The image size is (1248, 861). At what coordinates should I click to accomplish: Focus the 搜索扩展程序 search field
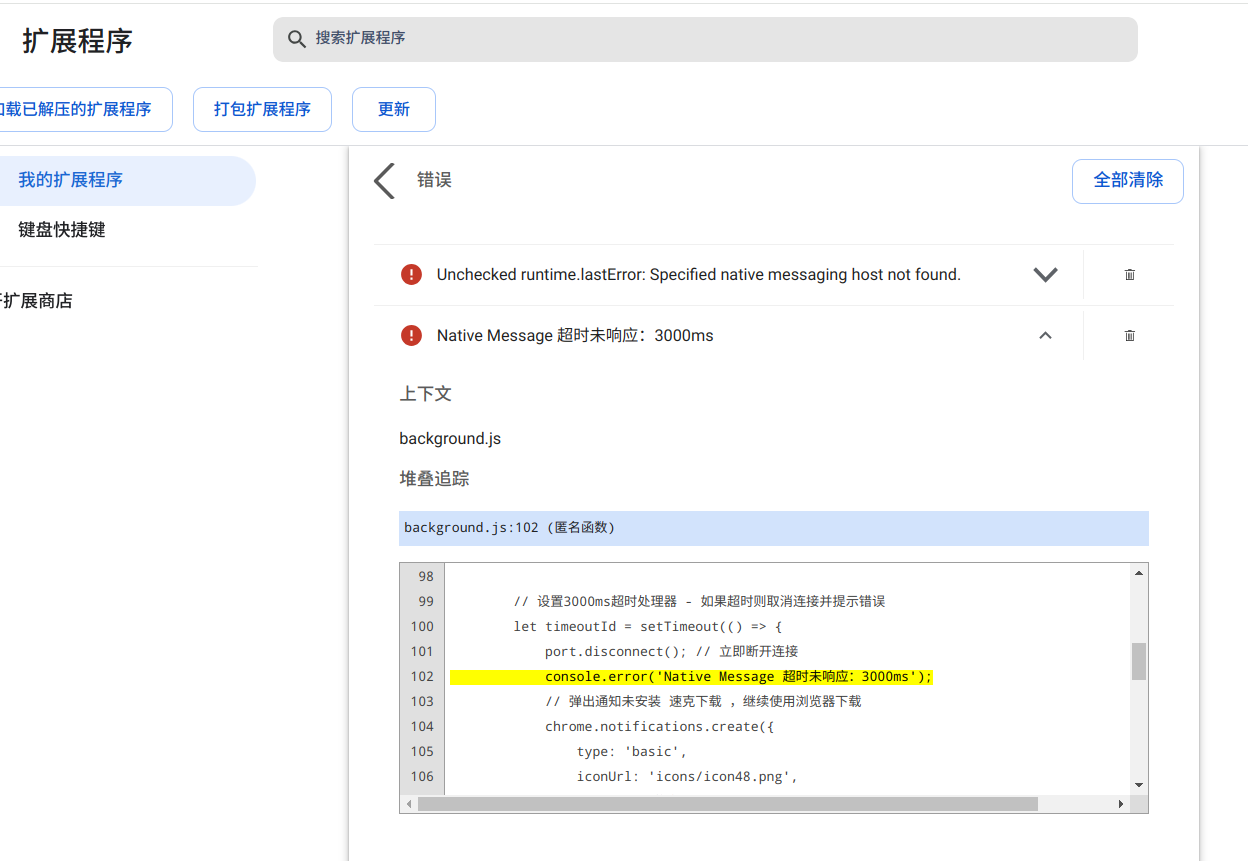coord(705,39)
